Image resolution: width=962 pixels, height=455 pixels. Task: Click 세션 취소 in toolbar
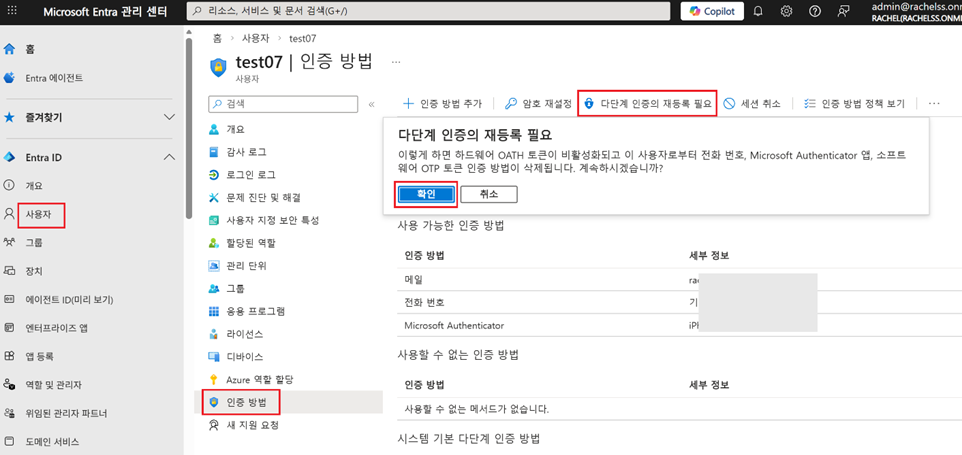(752, 104)
